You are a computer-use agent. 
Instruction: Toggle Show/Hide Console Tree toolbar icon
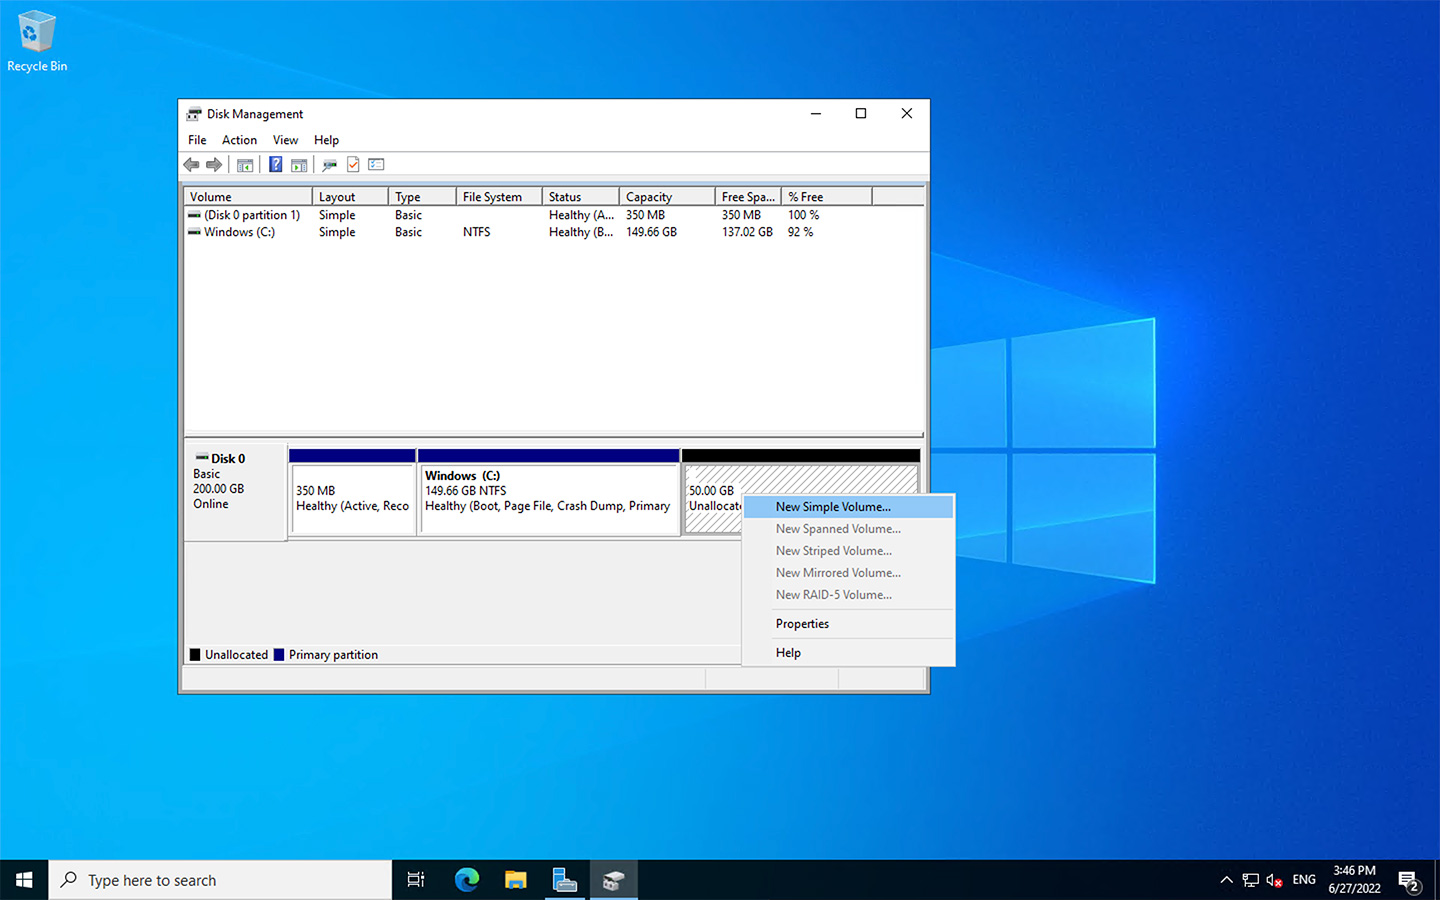click(245, 165)
